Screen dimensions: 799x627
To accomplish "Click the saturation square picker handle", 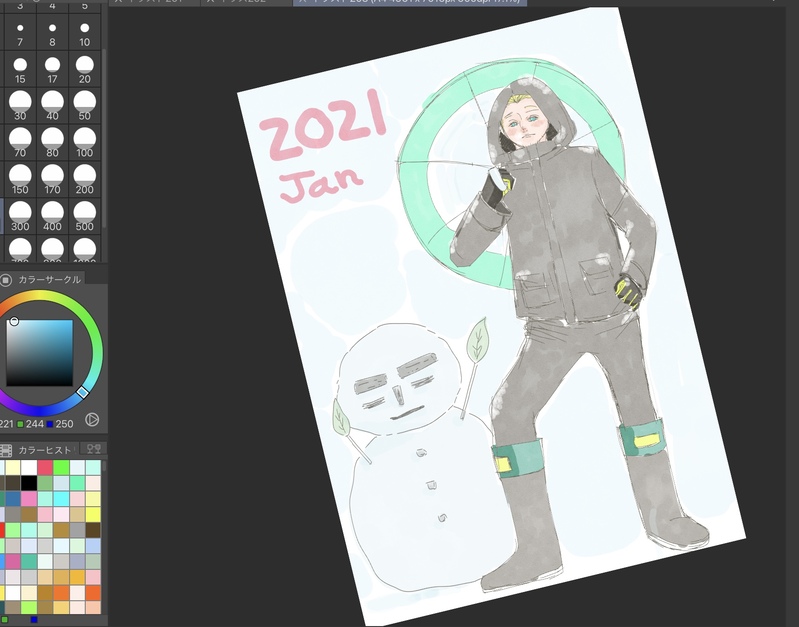I will point(14,321).
